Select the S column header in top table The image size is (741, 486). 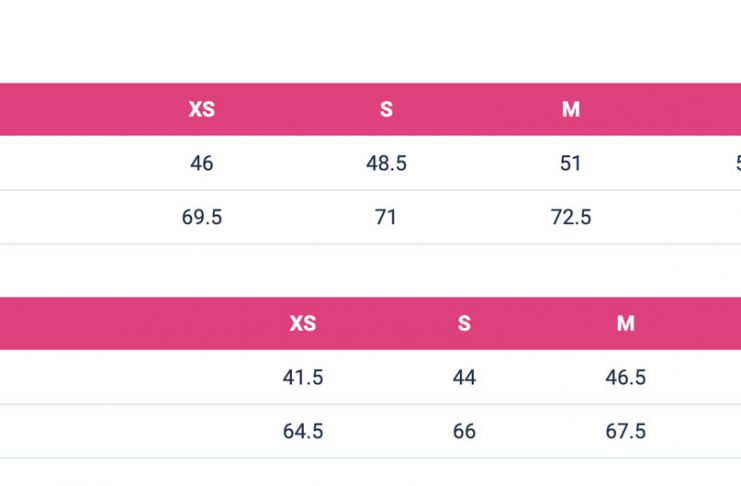[386, 109]
